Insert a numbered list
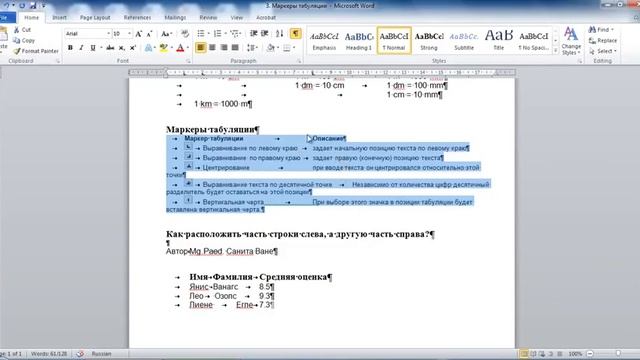Image resolution: width=640 pixels, height=360 pixels. tap(217, 33)
